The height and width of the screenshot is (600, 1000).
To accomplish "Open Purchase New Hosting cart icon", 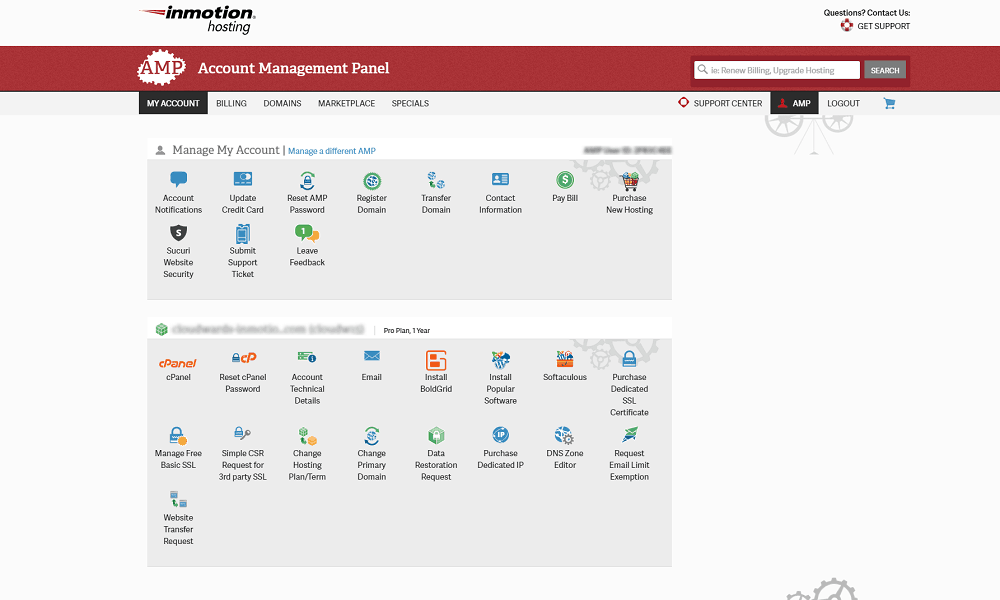I will pos(629,181).
